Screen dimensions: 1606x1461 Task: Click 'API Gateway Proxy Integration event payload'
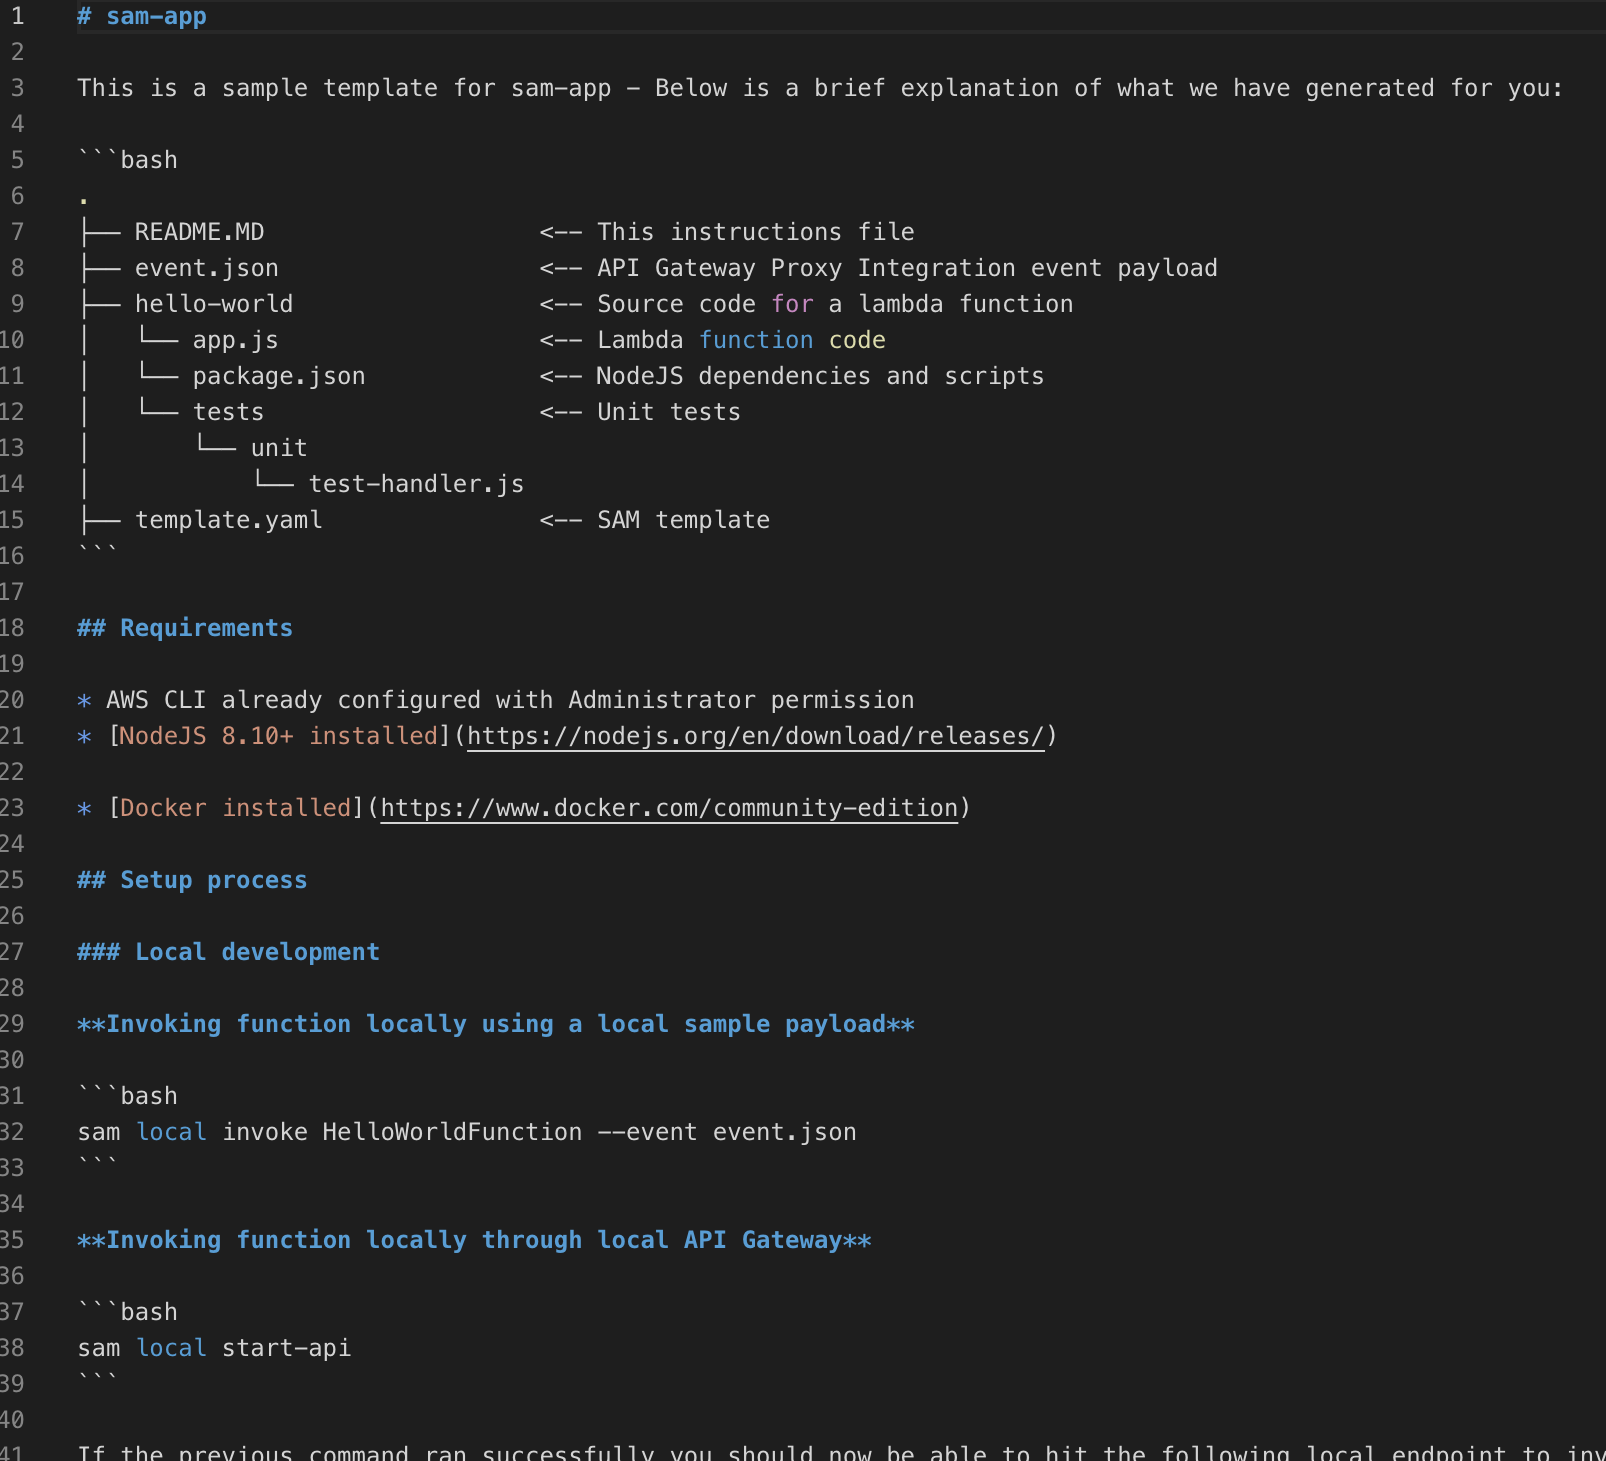[x=907, y=268]
